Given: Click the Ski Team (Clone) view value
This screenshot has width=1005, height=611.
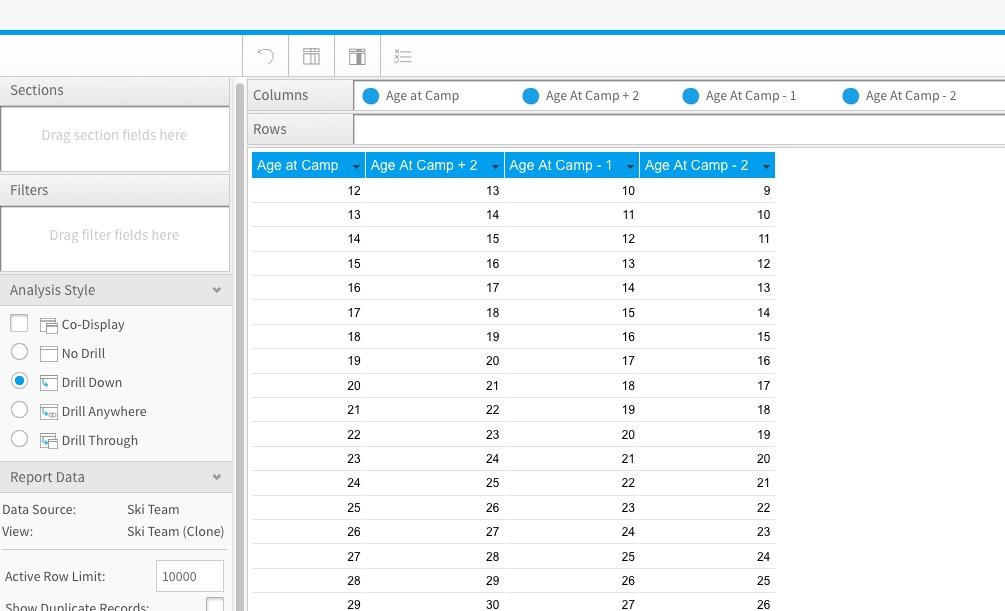Looking at the screenshot, I should [176, 531].
